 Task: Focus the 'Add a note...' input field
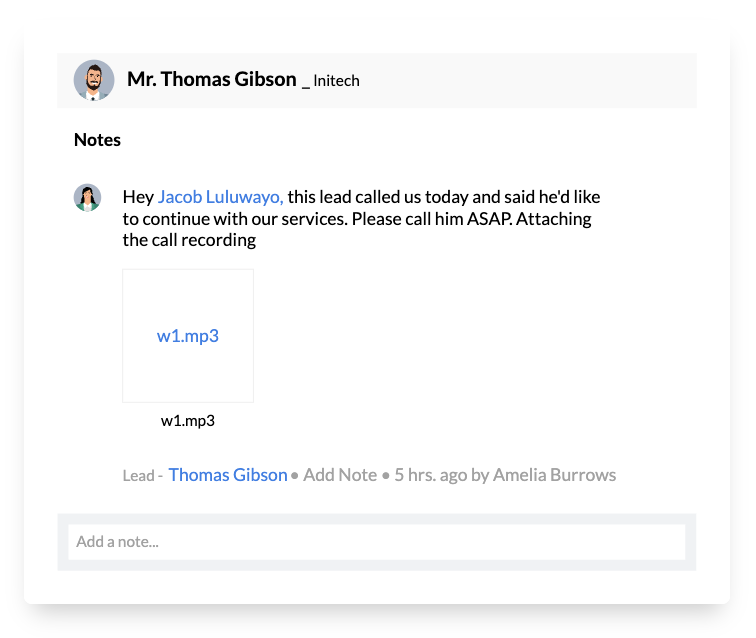[376, 542]
